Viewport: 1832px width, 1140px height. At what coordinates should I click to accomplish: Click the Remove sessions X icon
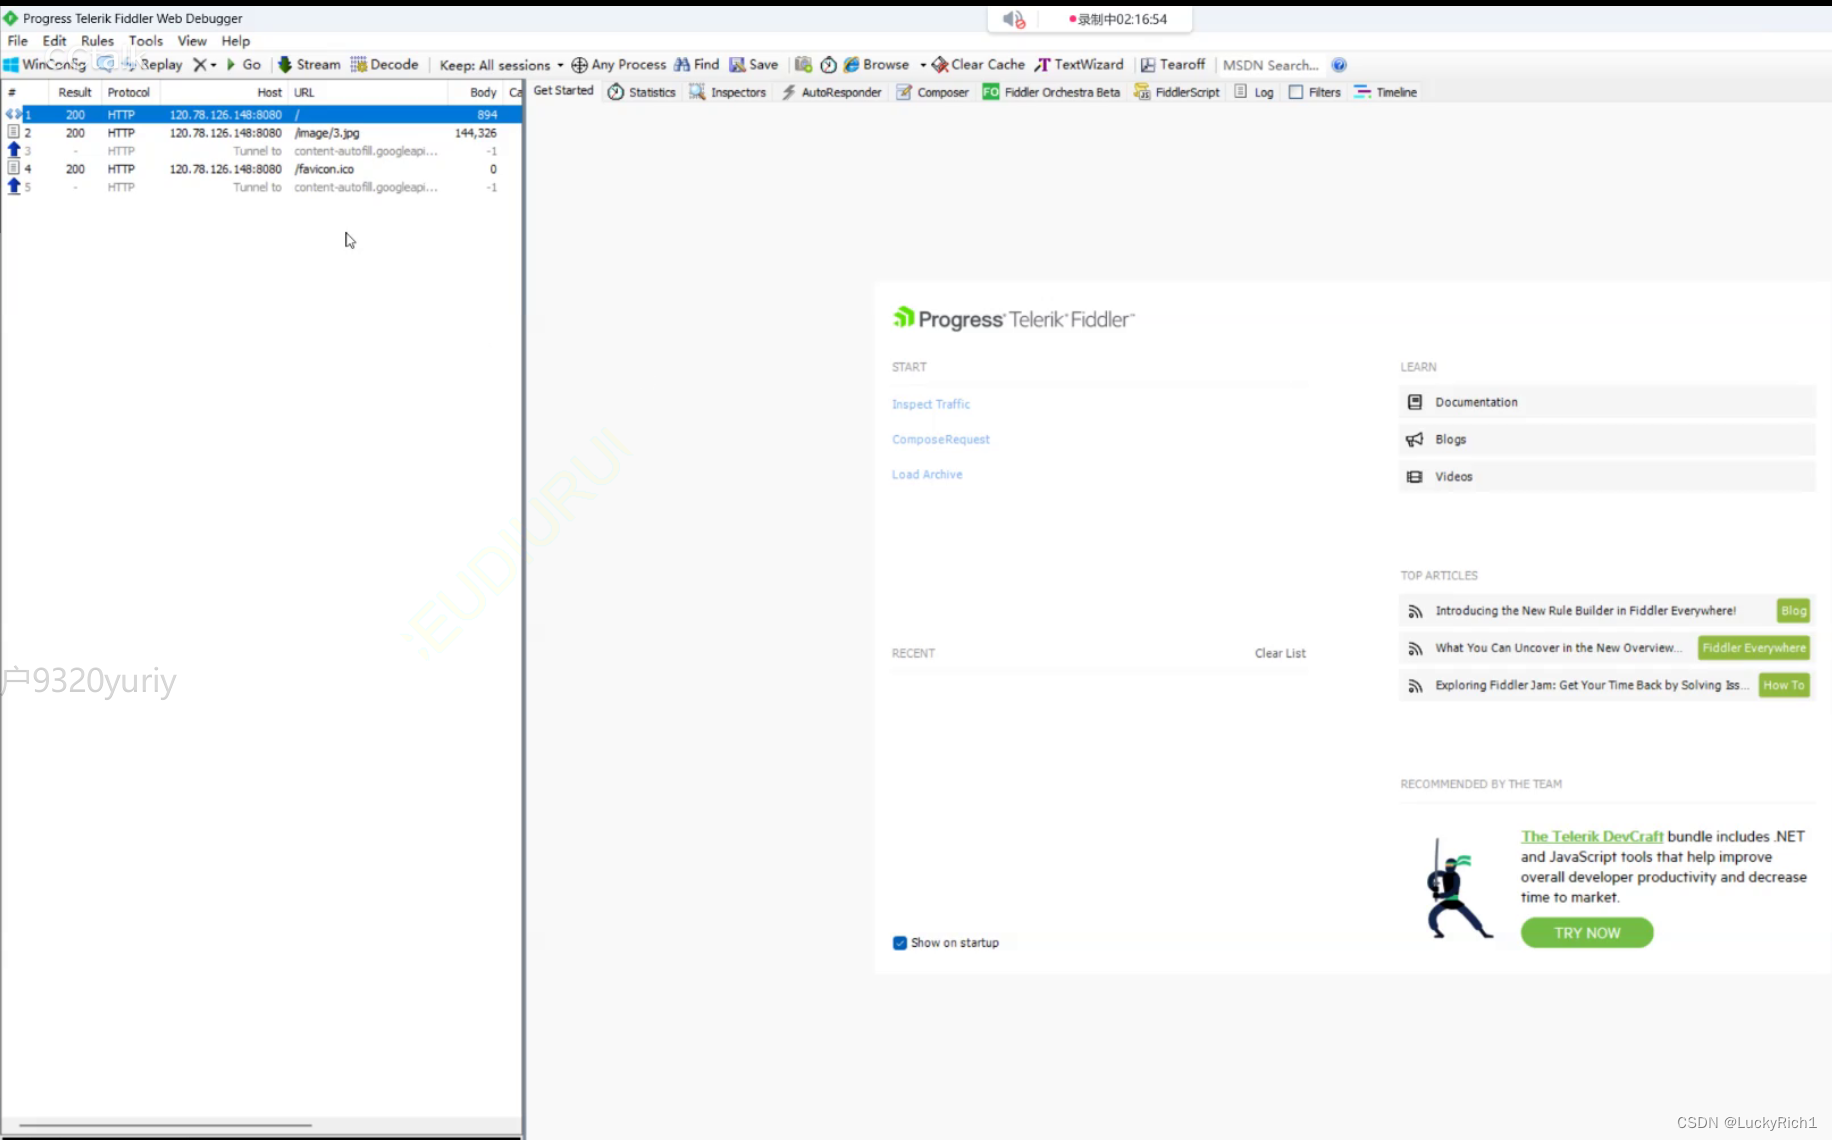(x=199, y=64)
